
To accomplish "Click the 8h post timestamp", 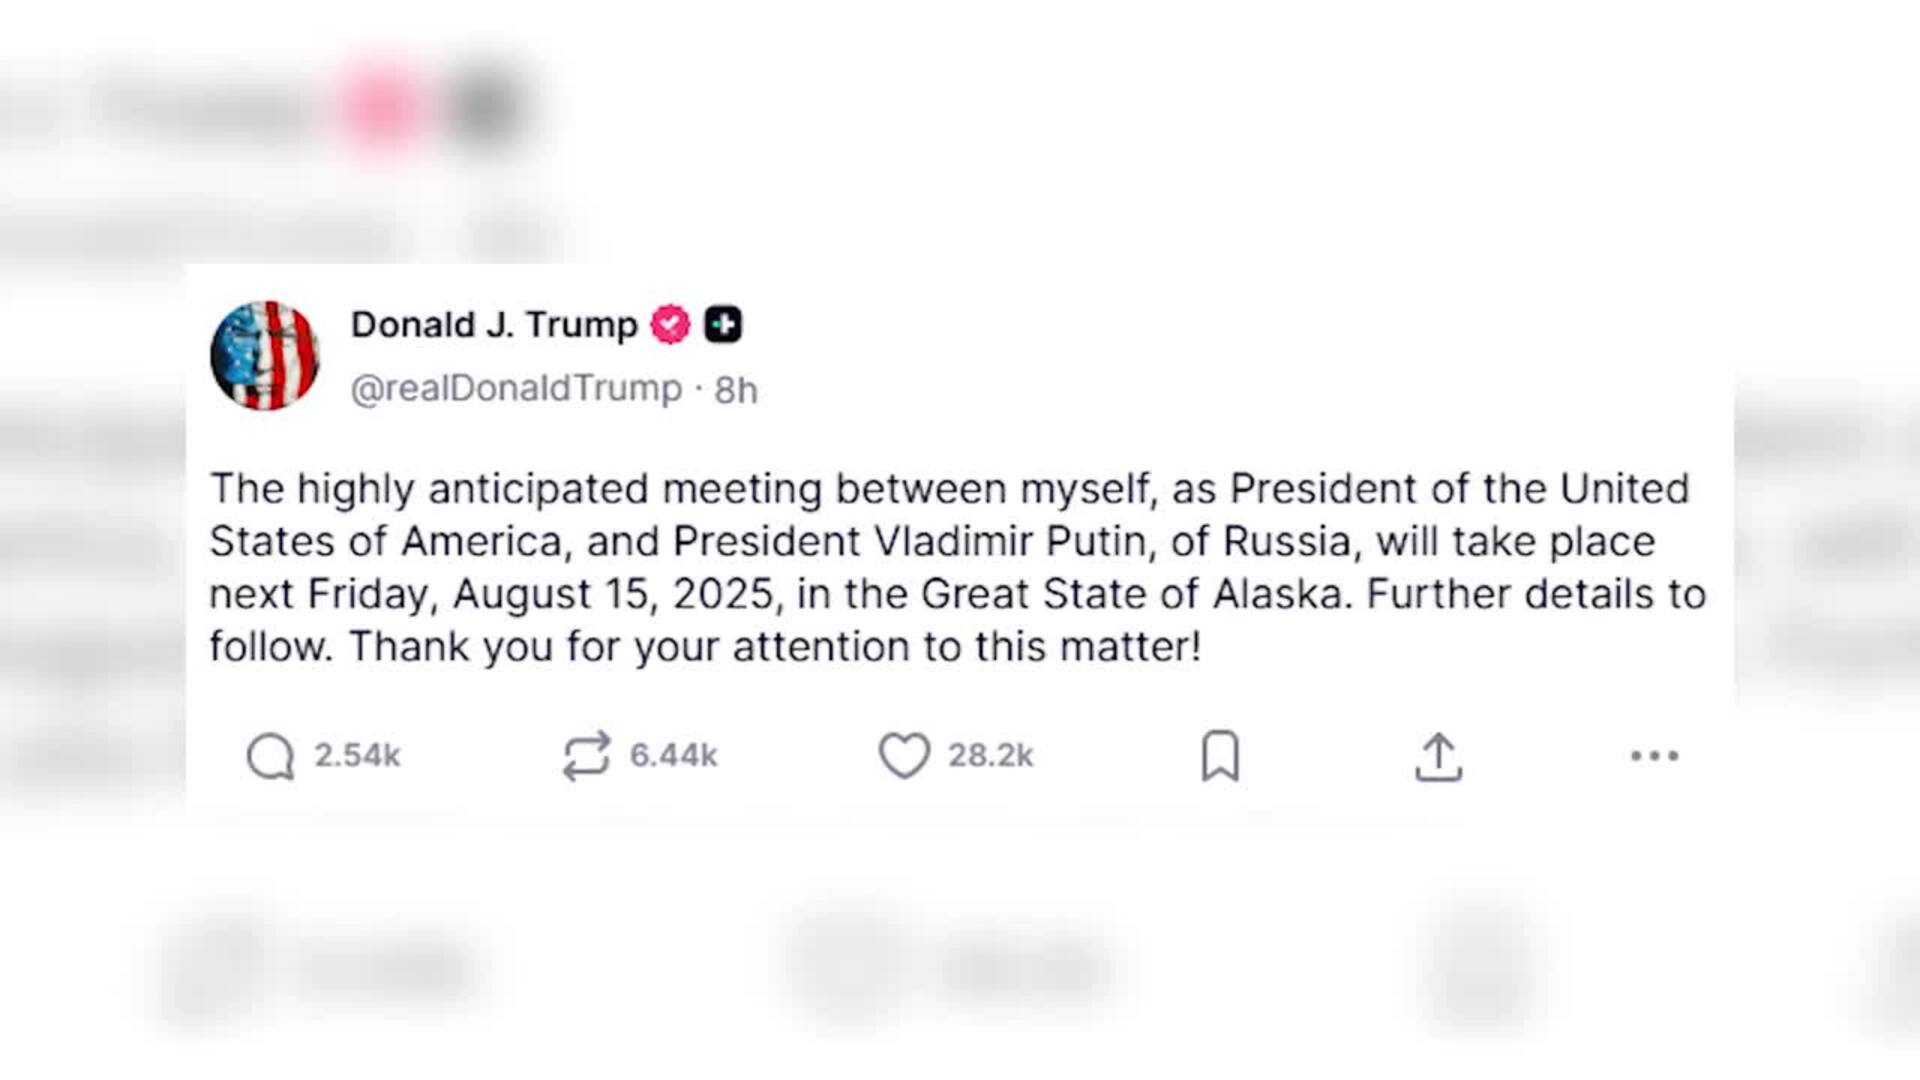I will [x=736, y=390].
